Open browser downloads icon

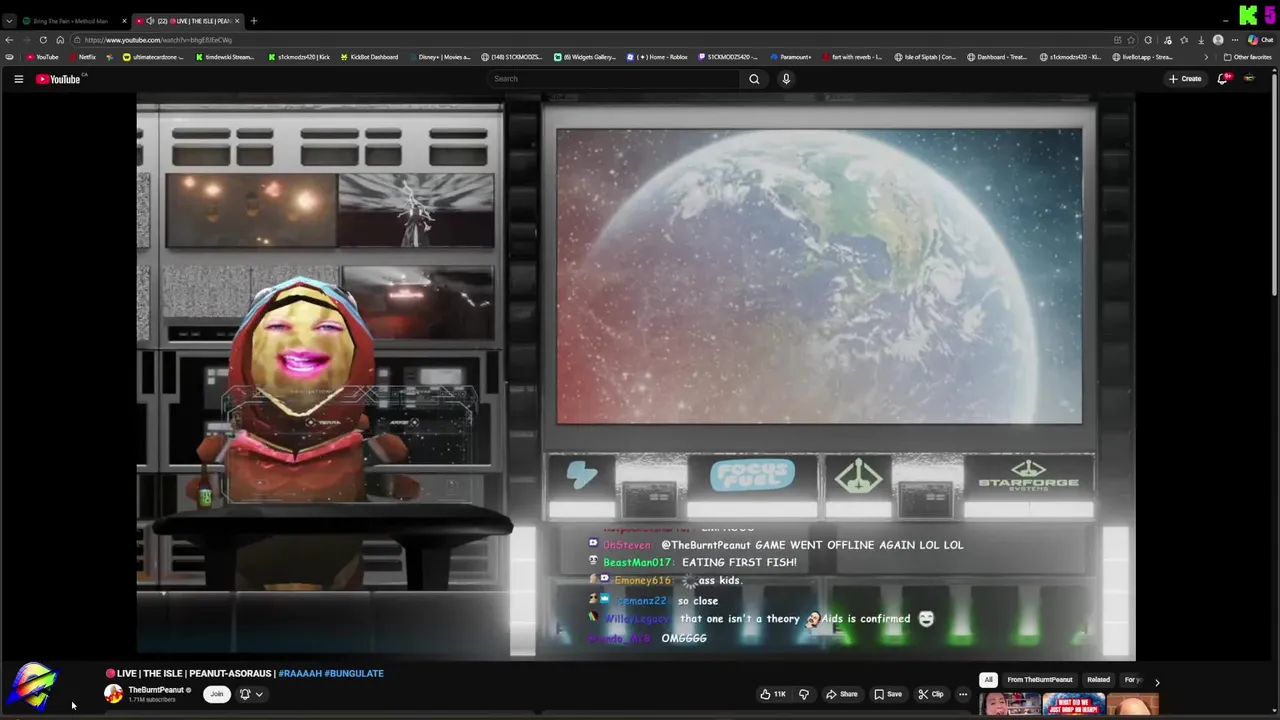point(1201,40)
